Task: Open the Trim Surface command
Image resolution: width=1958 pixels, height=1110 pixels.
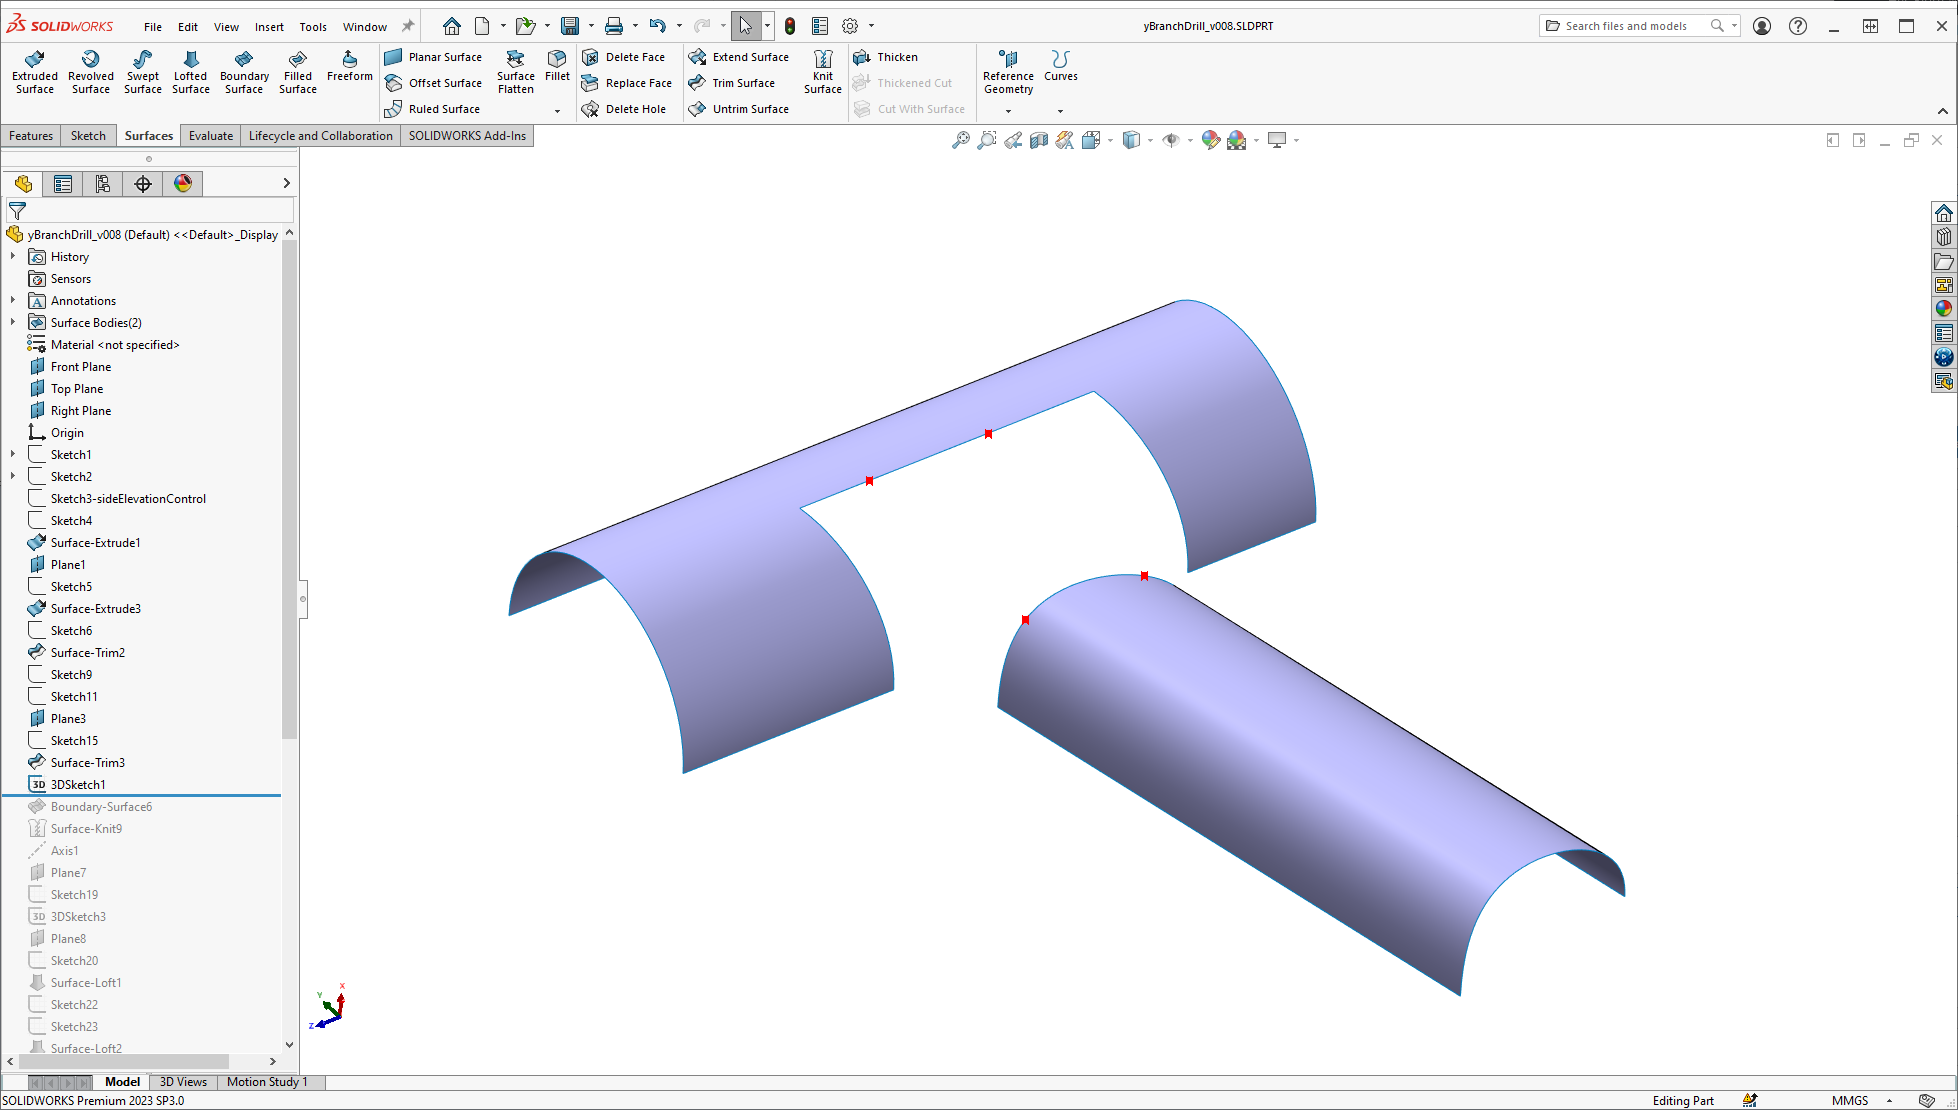Action: (x=742, y=83)
